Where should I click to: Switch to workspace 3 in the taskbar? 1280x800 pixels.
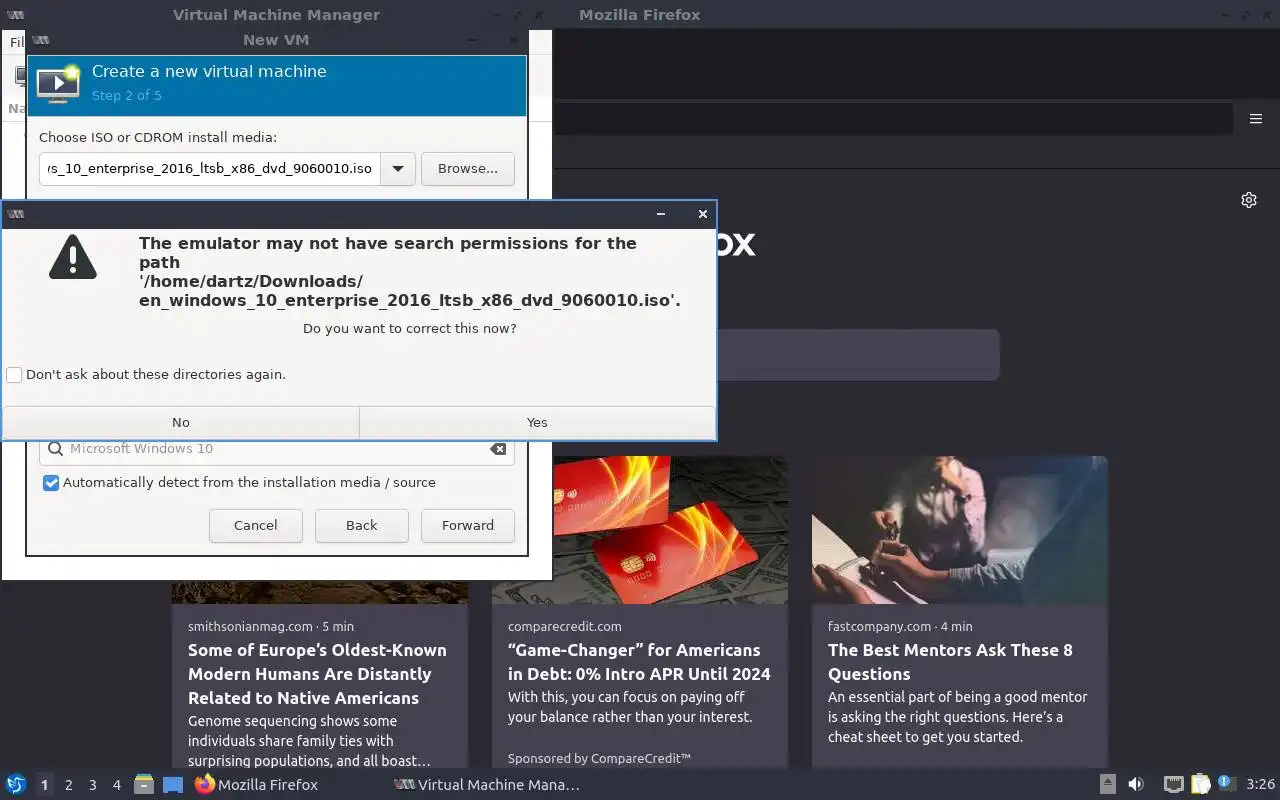click(x=93, y=785)
